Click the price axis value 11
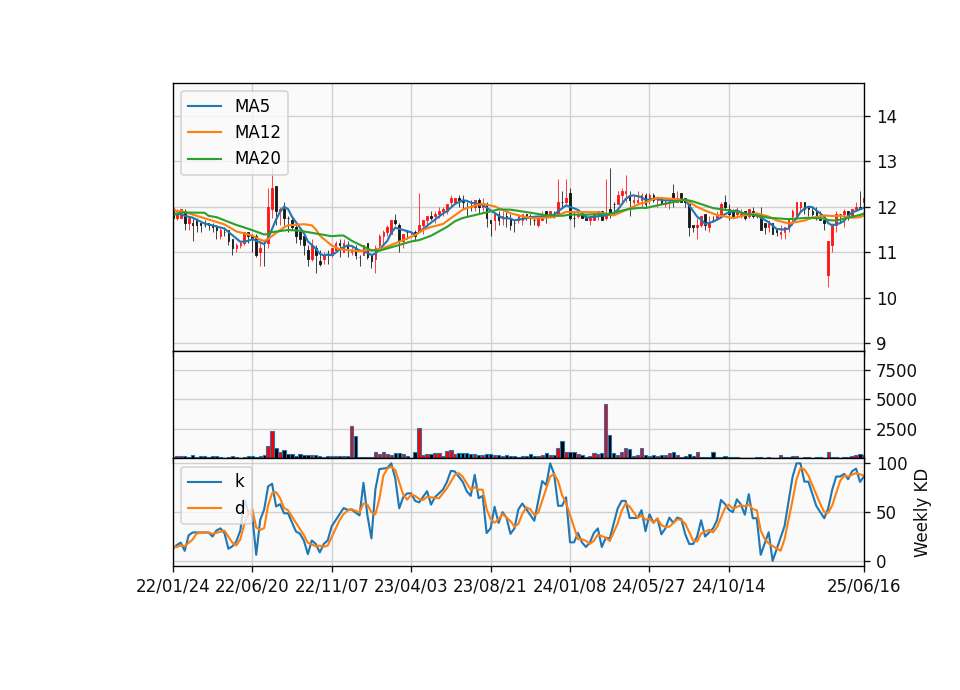 coord(887,253)
